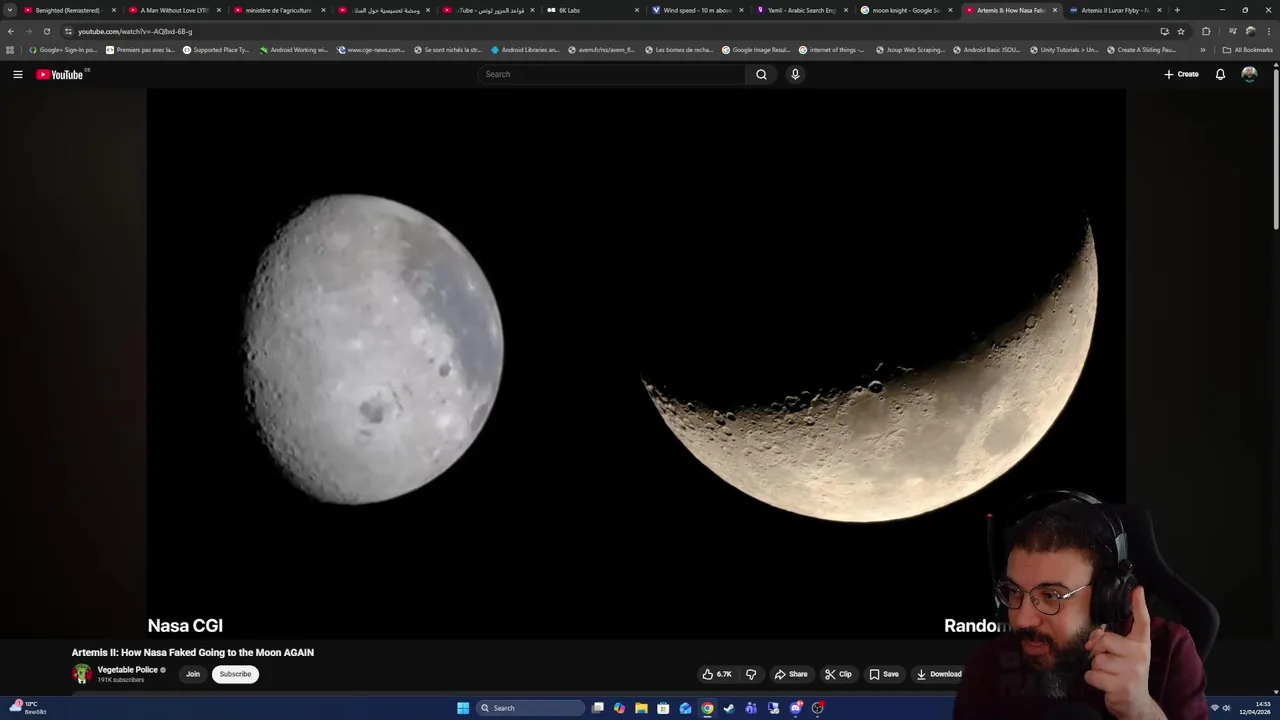Like the video with 6.7K likes
The height and width of the screenshot is (720, 1280).
(x=717, y=674)
